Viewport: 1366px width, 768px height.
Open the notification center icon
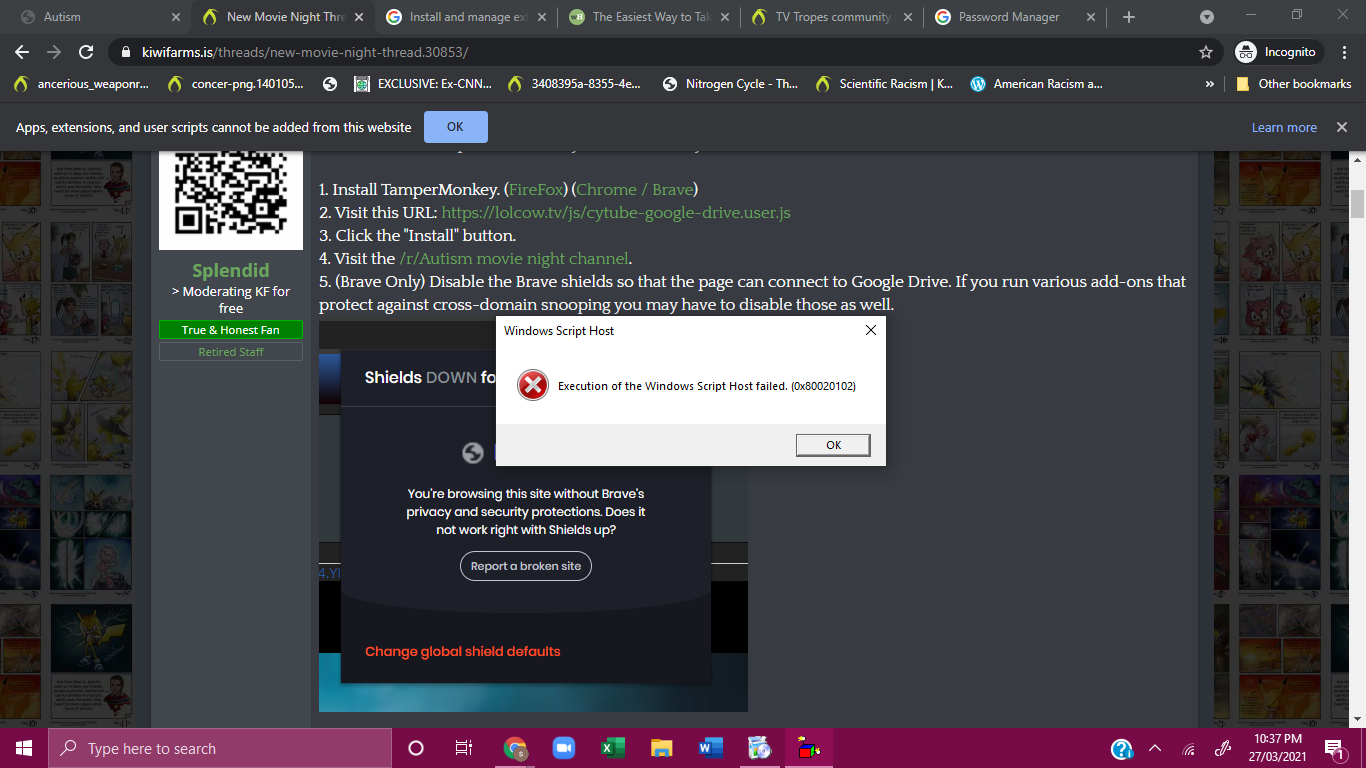pyautogui.click(x=1333, y=748)
